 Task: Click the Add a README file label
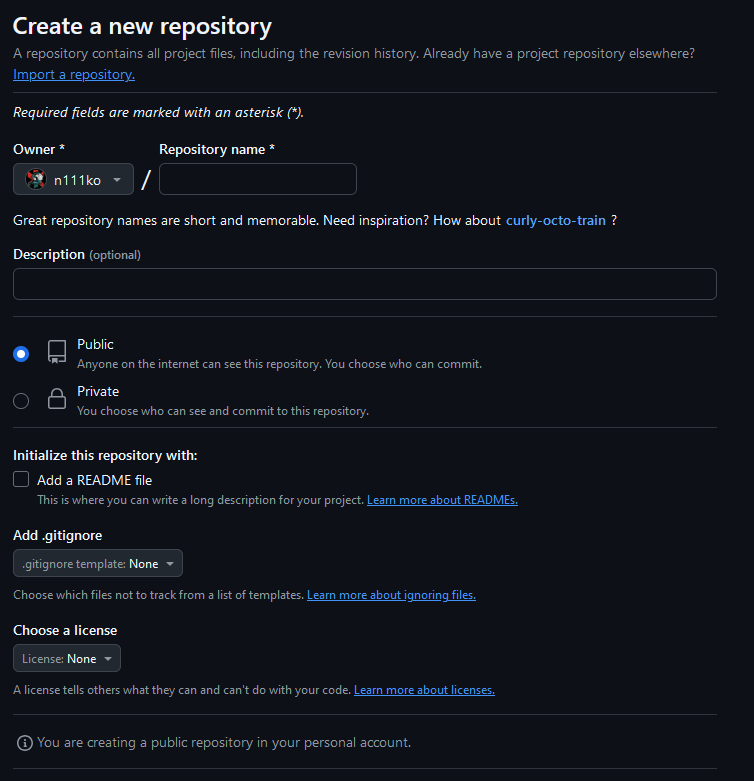click(95, 481)
